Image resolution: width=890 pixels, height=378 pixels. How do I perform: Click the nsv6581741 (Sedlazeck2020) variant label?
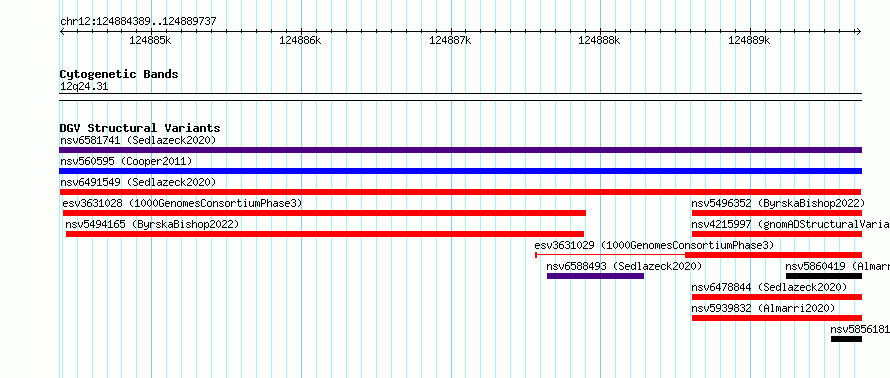coord(138,140)
